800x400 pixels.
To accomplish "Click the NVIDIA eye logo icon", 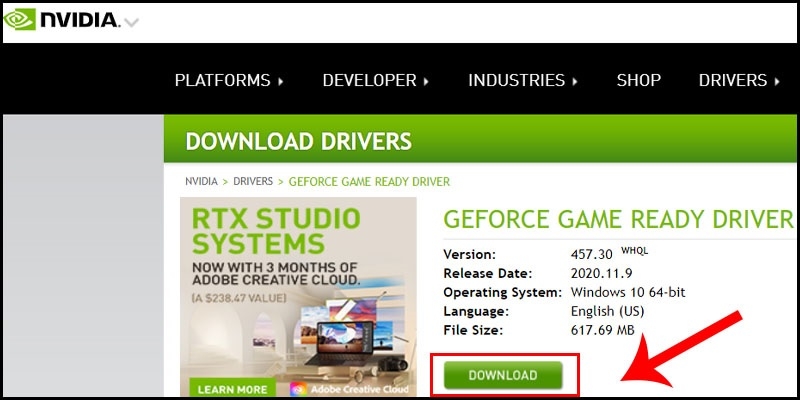I will [x=20, y=19].
